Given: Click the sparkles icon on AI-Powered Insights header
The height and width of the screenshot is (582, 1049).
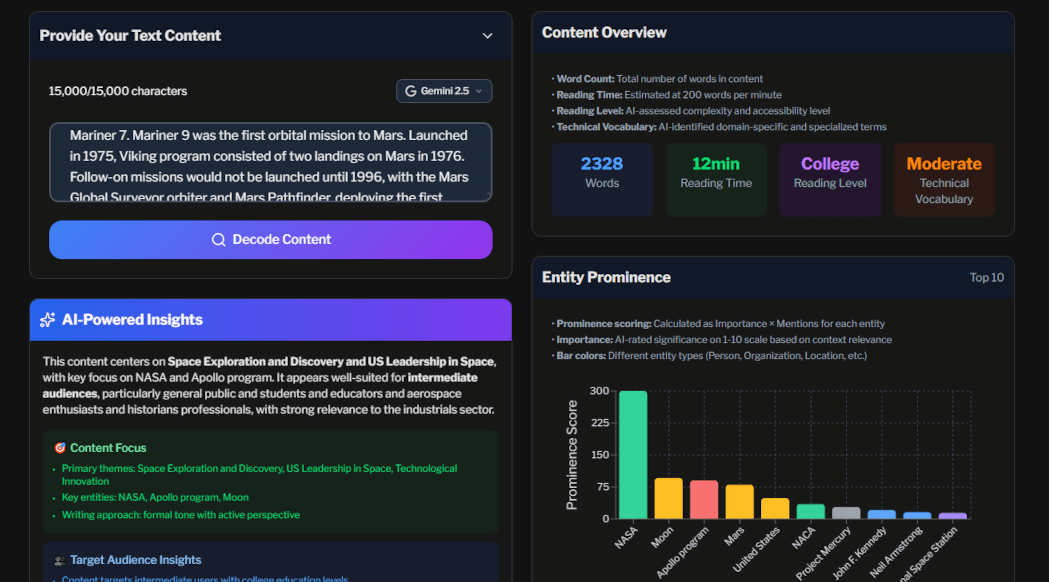Looking at the screenshot, I should point(47,319).
